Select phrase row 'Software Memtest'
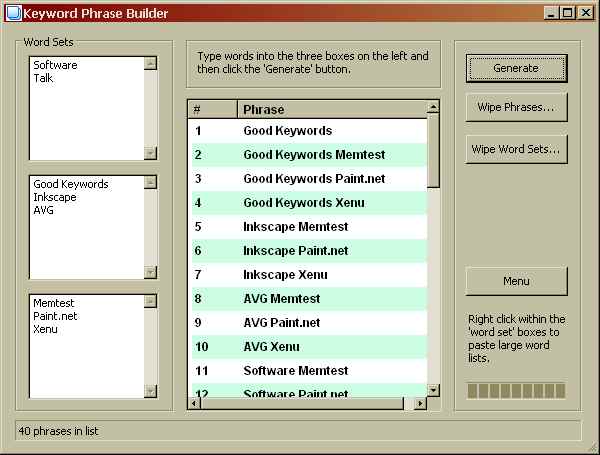Screen dimensions: 600x455 pyautogui.click(x=309, y=370)
